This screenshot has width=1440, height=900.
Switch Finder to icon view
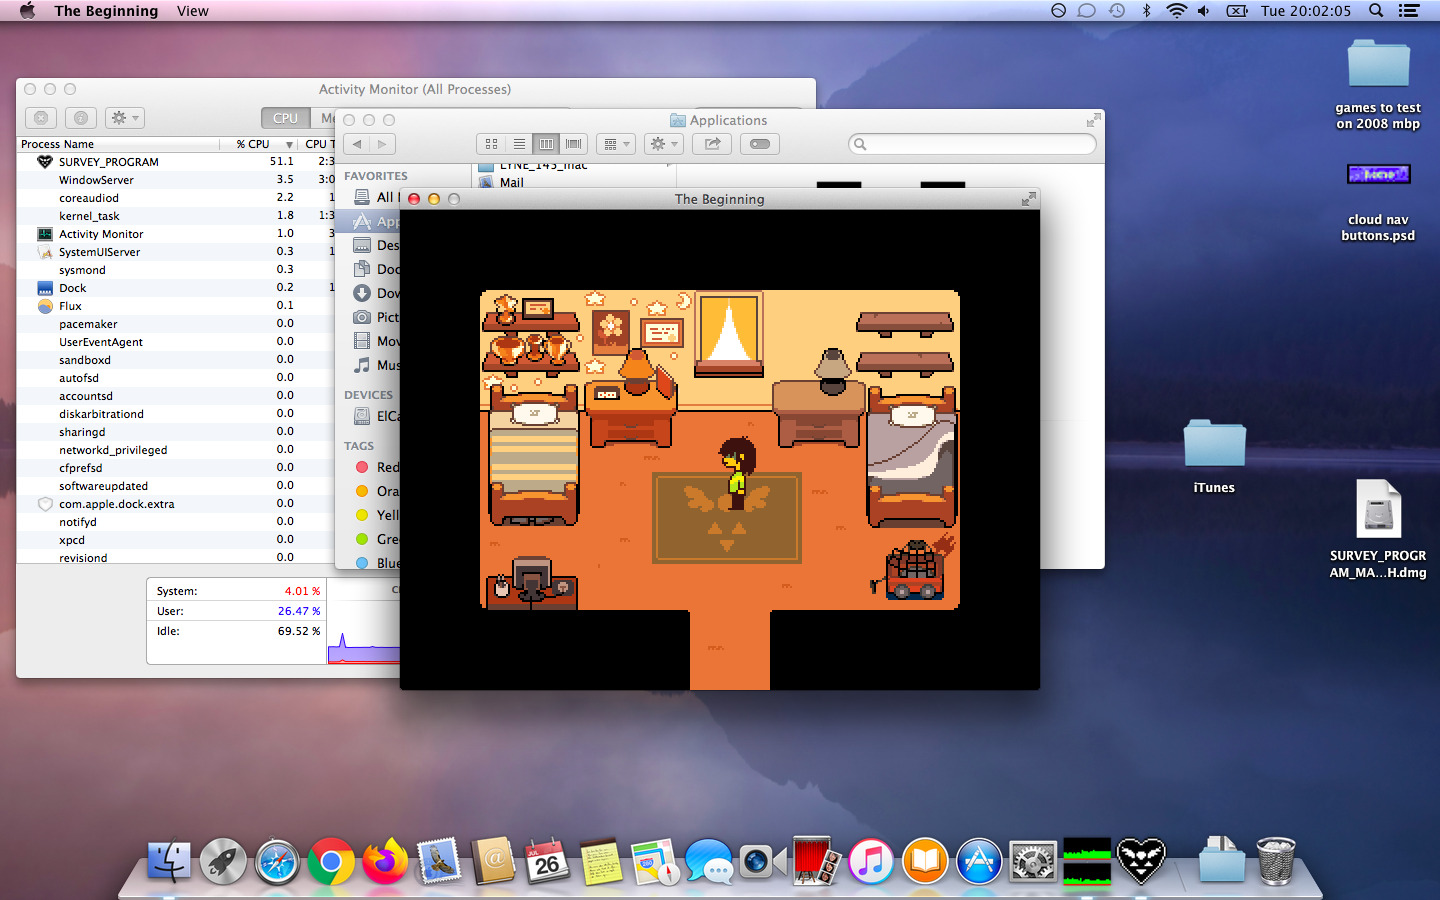(x=491, y=144)
